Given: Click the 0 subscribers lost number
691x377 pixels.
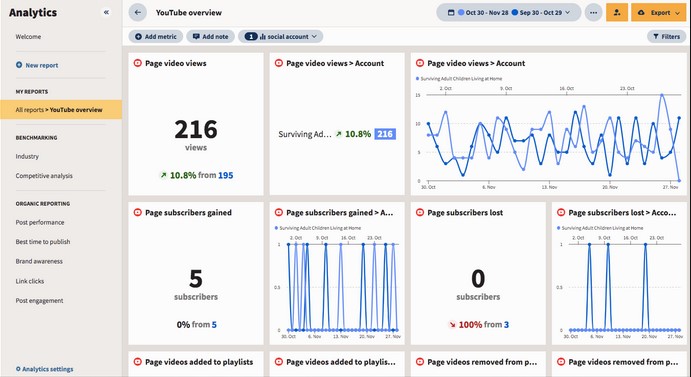Looking at the screenshot, I should click(x=478, y=279).
